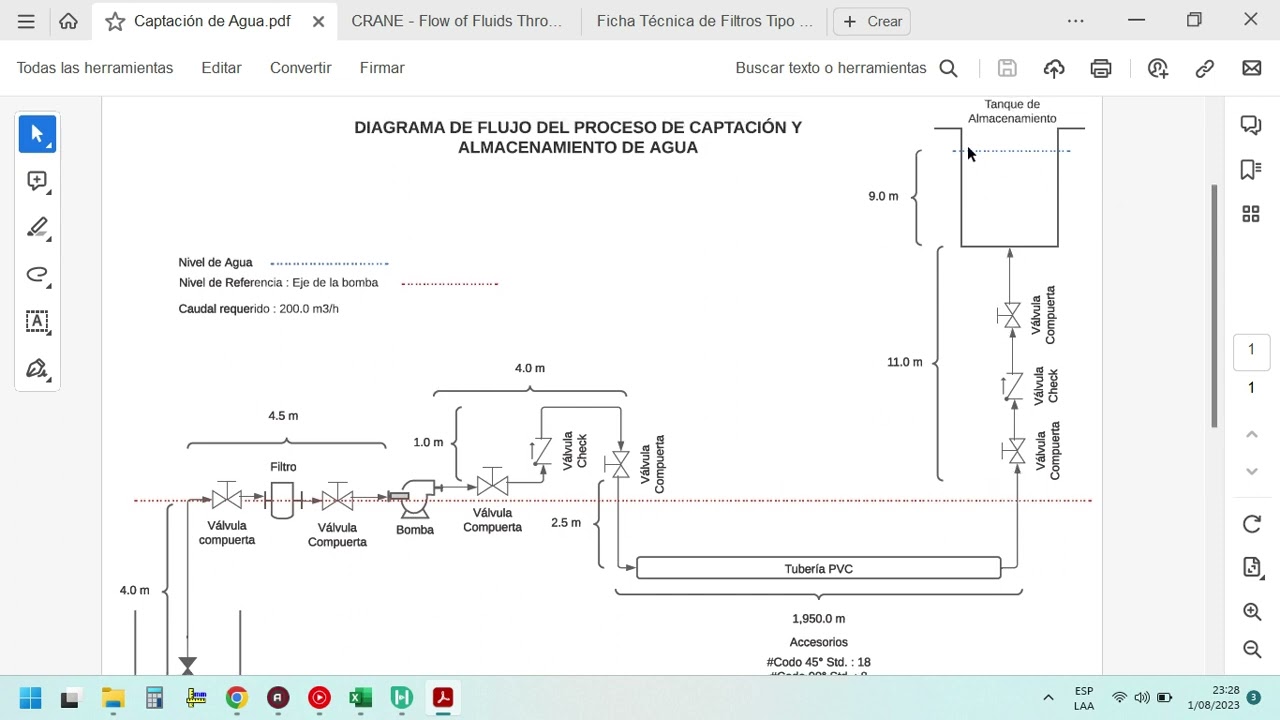Close the Captación de Agua.pdf tab
1280x720 pixels.
click(x=318, y=21)
